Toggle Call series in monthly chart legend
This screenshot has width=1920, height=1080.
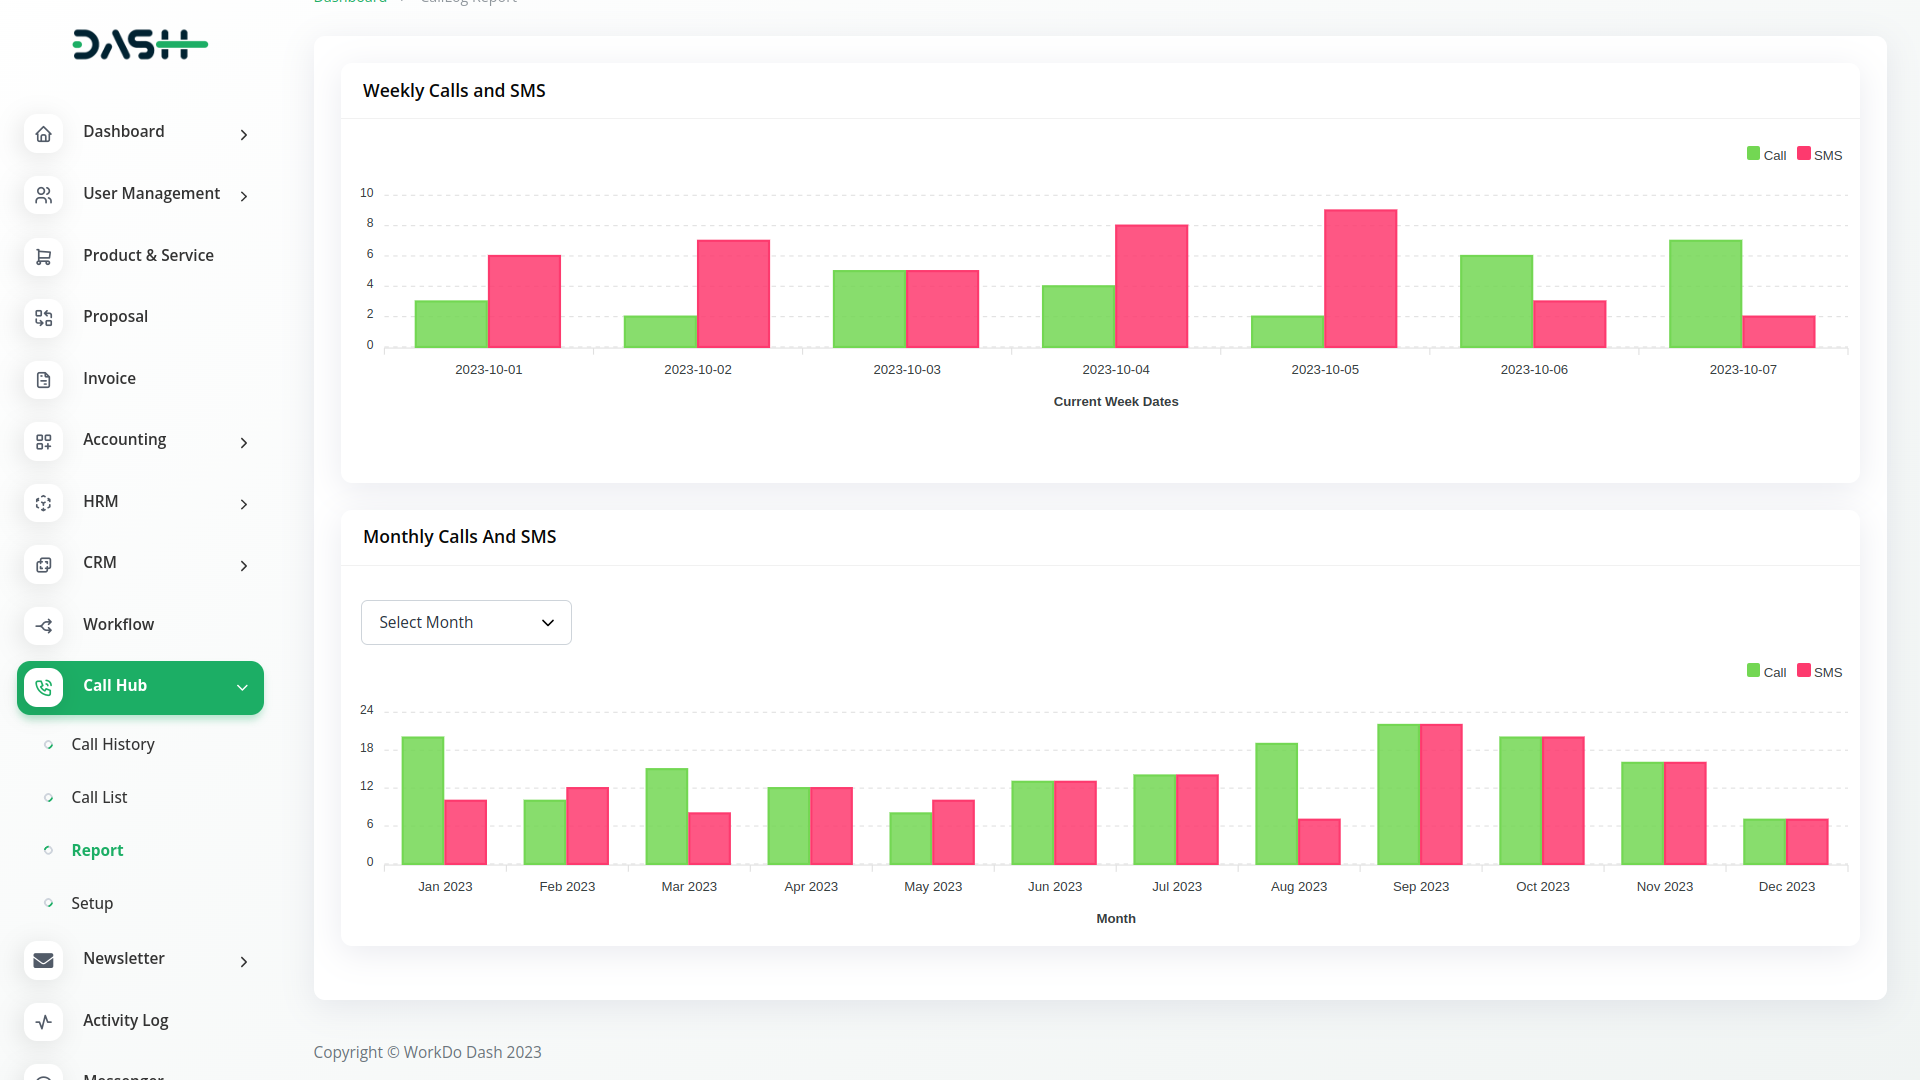tap(1766, 672)
